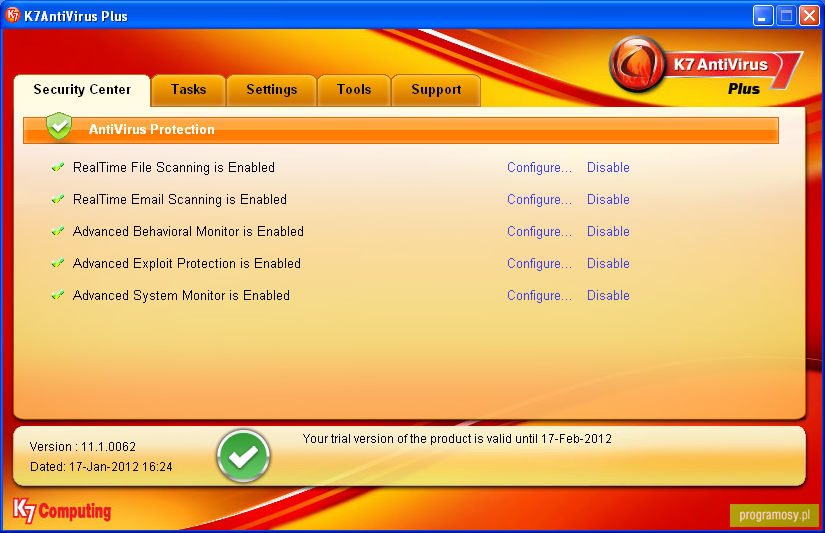Click checkmark beside RealTime Email Scanning

[58, 199]
